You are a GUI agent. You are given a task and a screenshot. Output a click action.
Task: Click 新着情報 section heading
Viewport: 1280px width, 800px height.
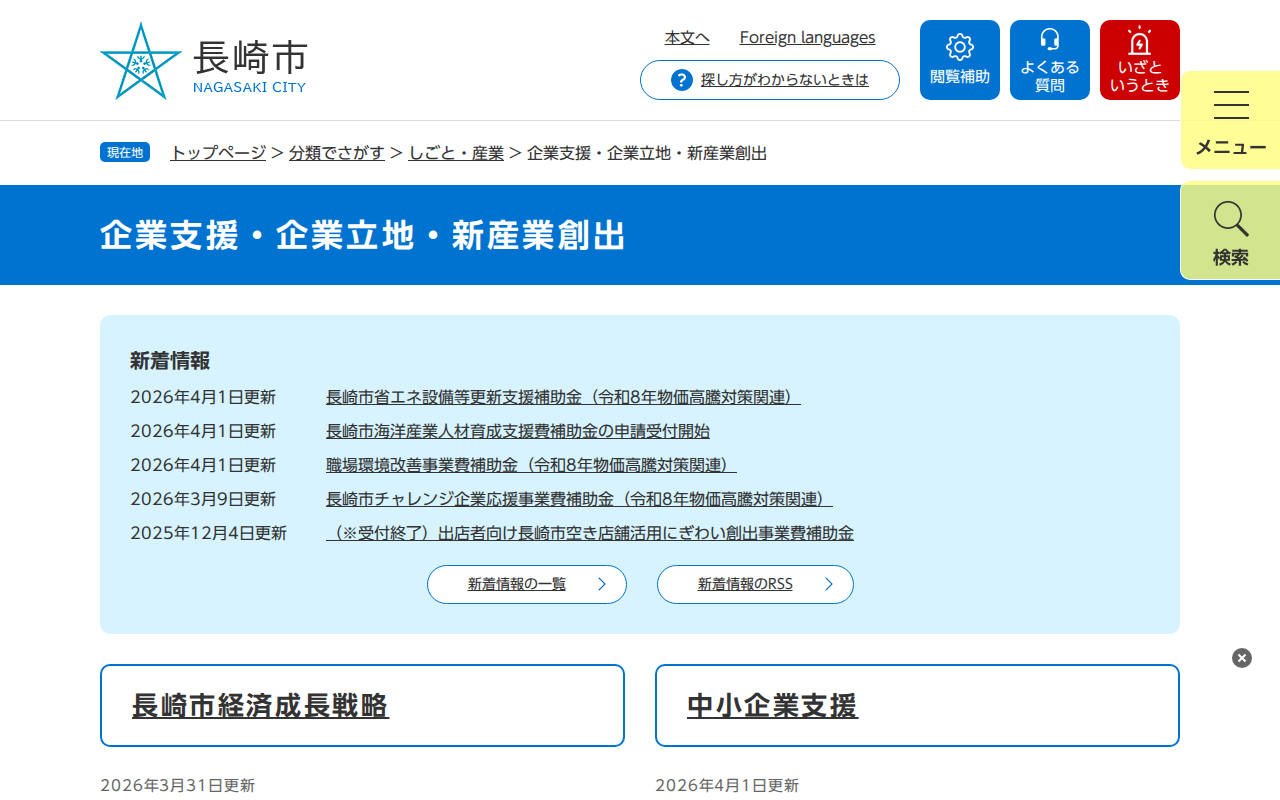pos(170,361)
